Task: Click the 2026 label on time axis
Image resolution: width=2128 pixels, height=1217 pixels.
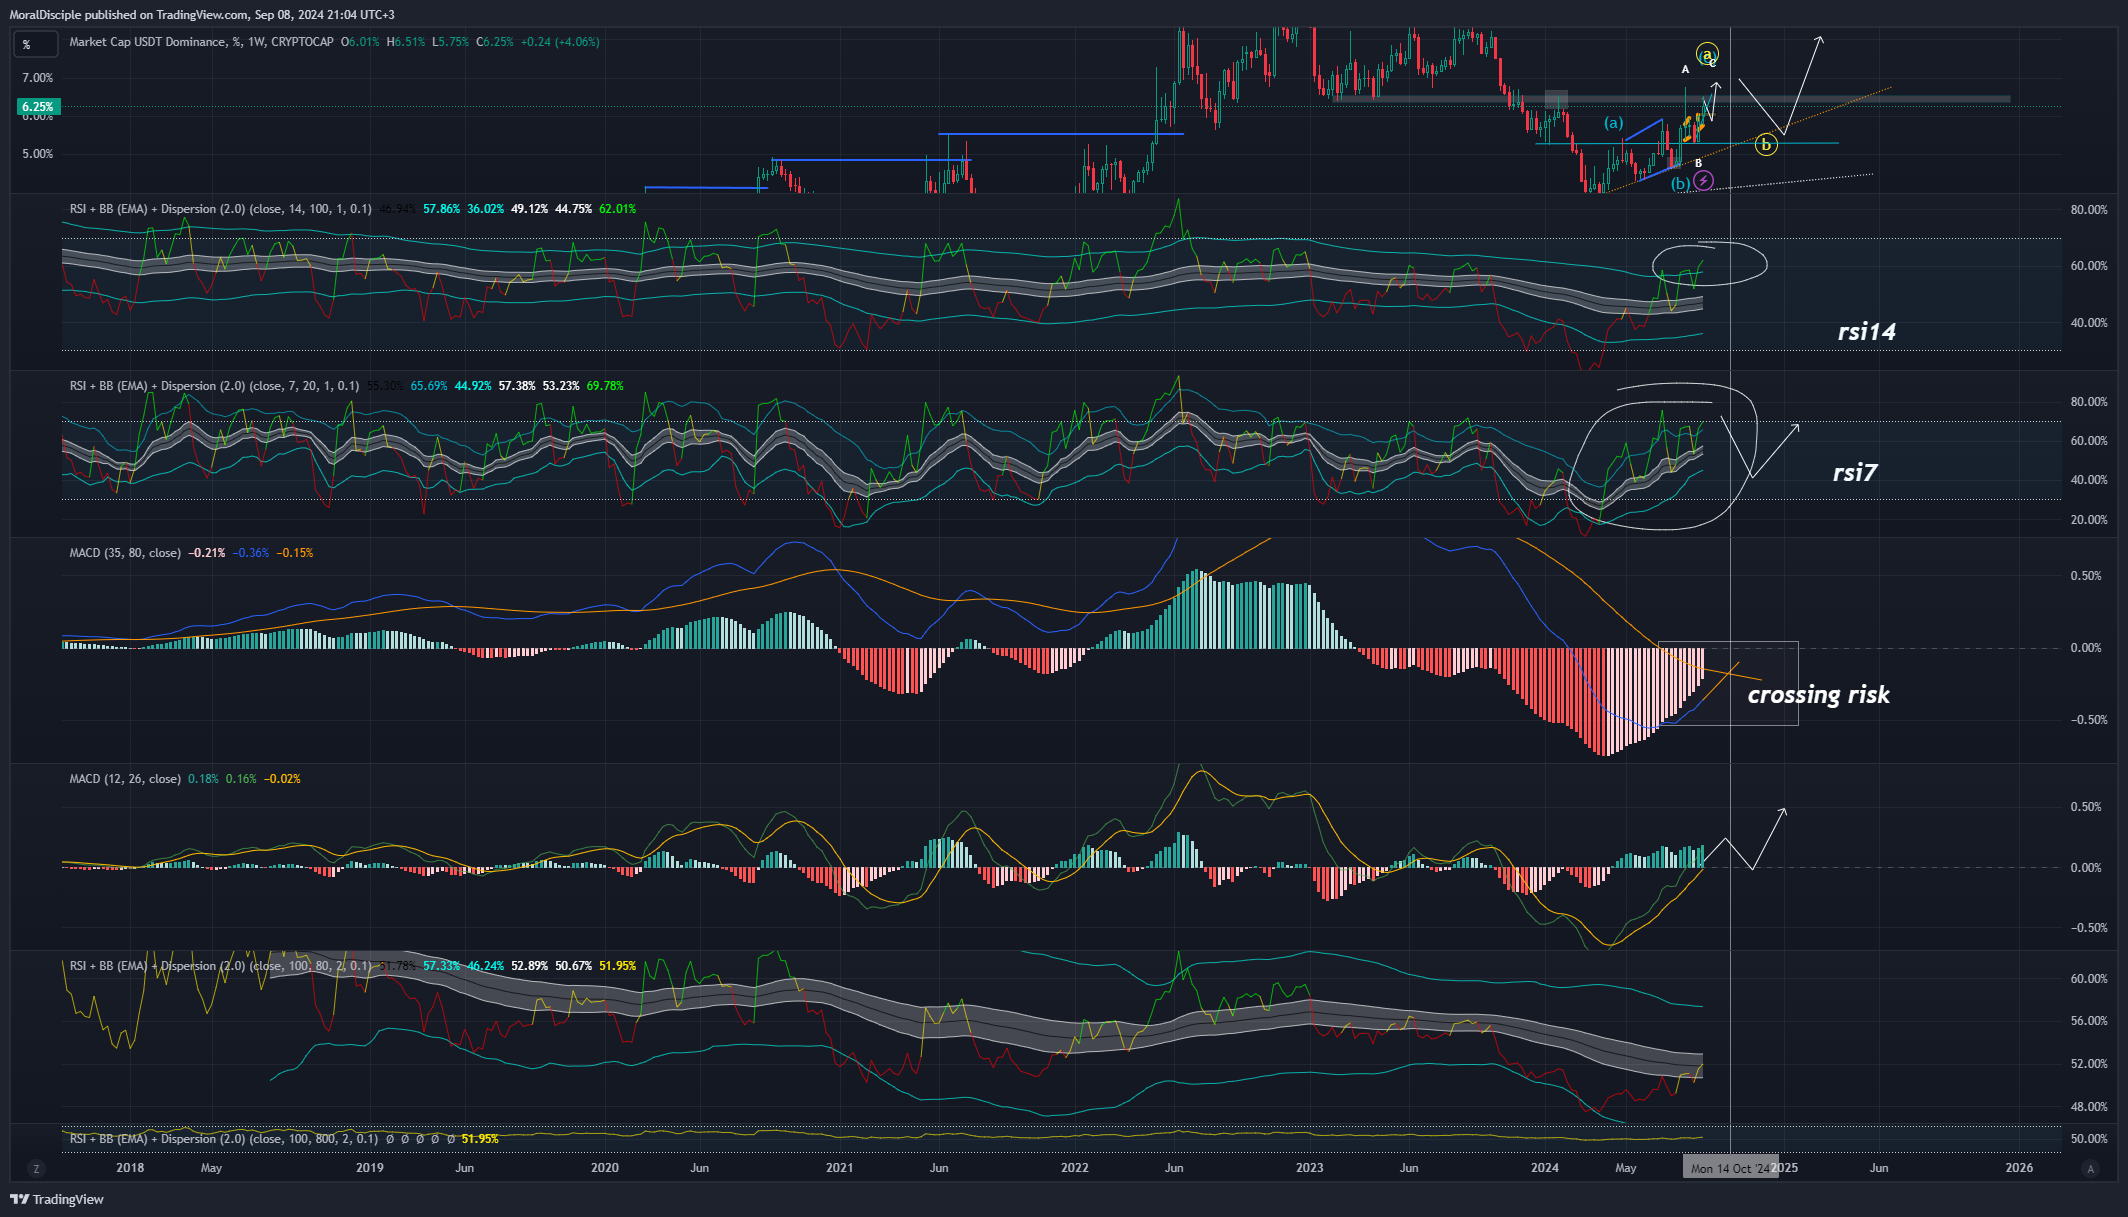Action: (2019, 1168)
